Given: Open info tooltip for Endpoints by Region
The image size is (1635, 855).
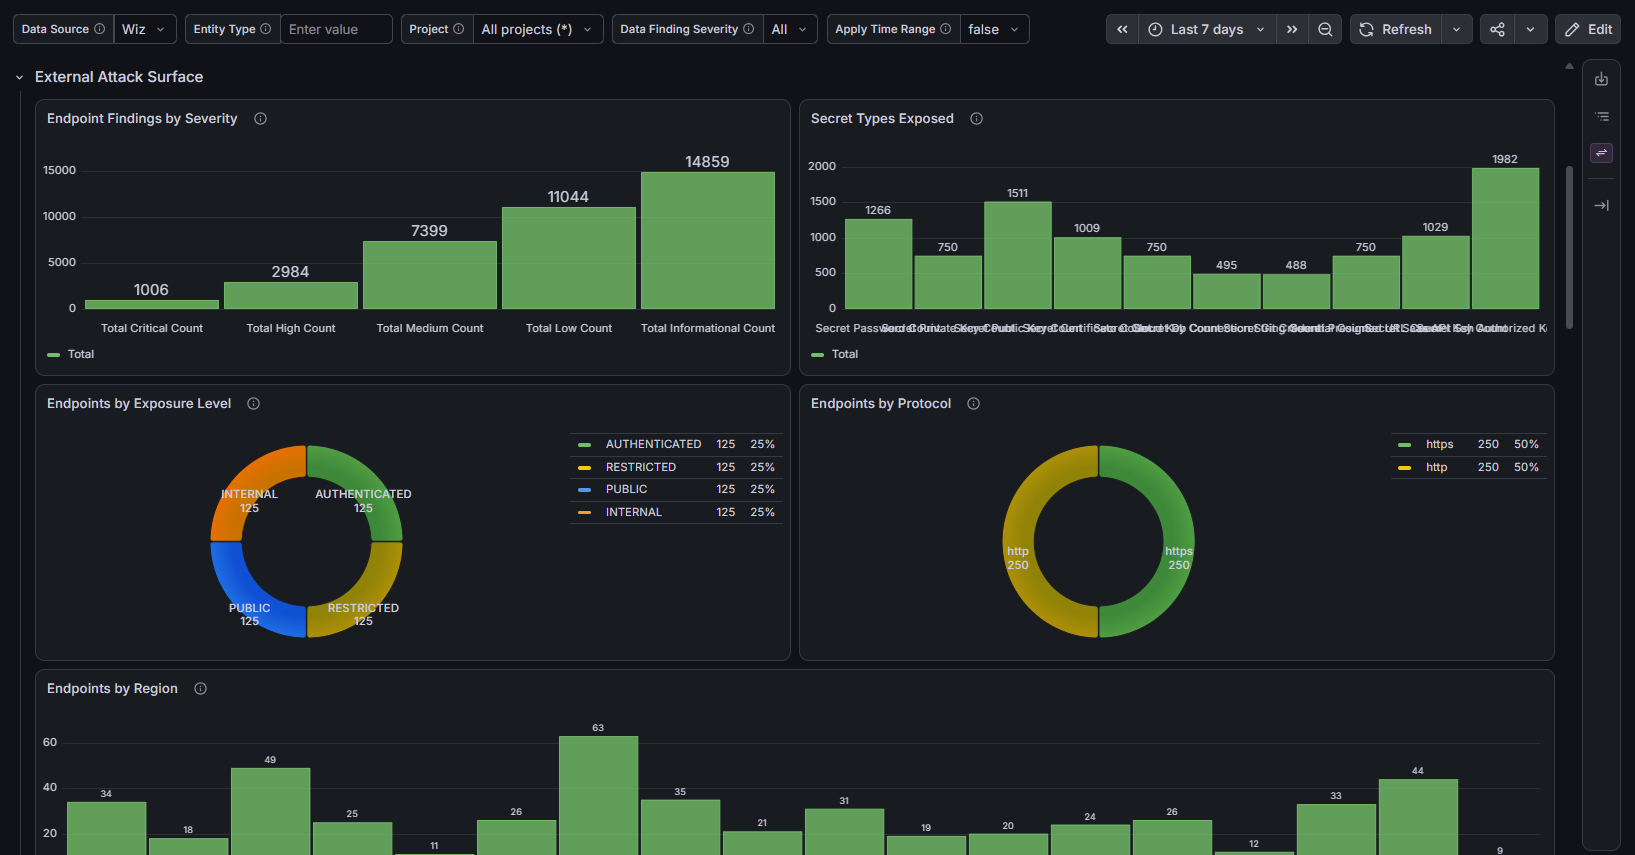Looking at the screenshot, I should coord(200,688).
